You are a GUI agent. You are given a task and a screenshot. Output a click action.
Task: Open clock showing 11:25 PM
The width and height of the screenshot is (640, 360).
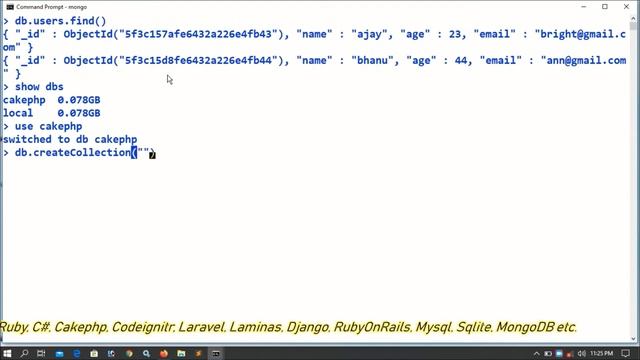[602, 353]
